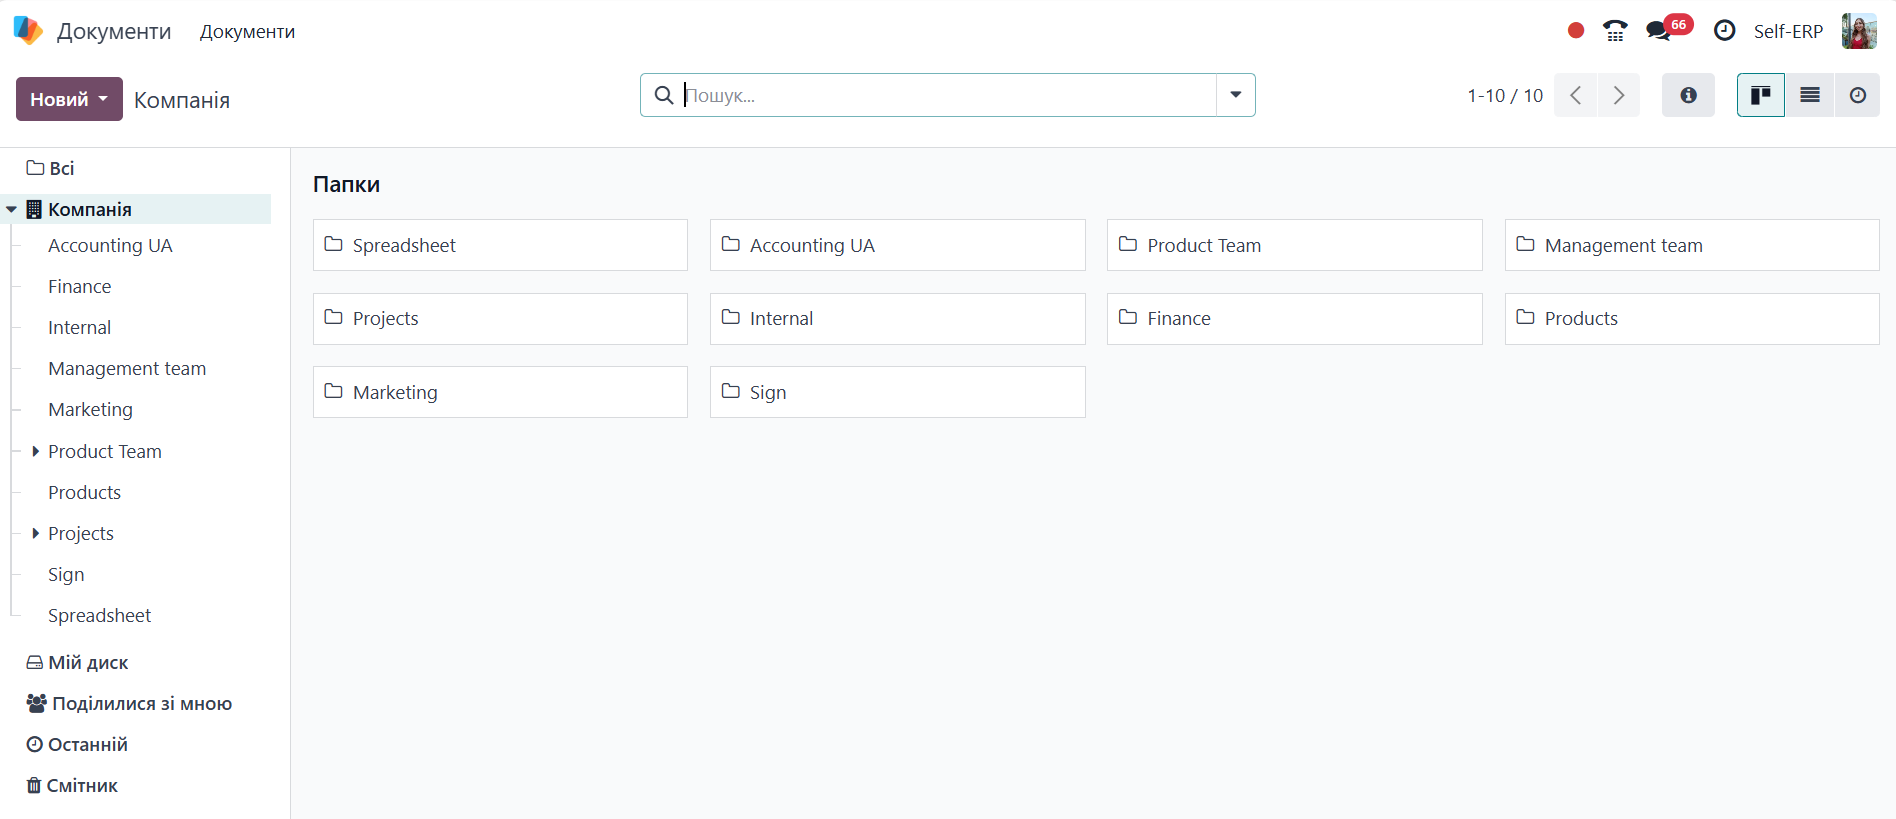This screenshot has height=819, width=1896.
Task: Select Products in sidebar tree
Action: (85, 492)
